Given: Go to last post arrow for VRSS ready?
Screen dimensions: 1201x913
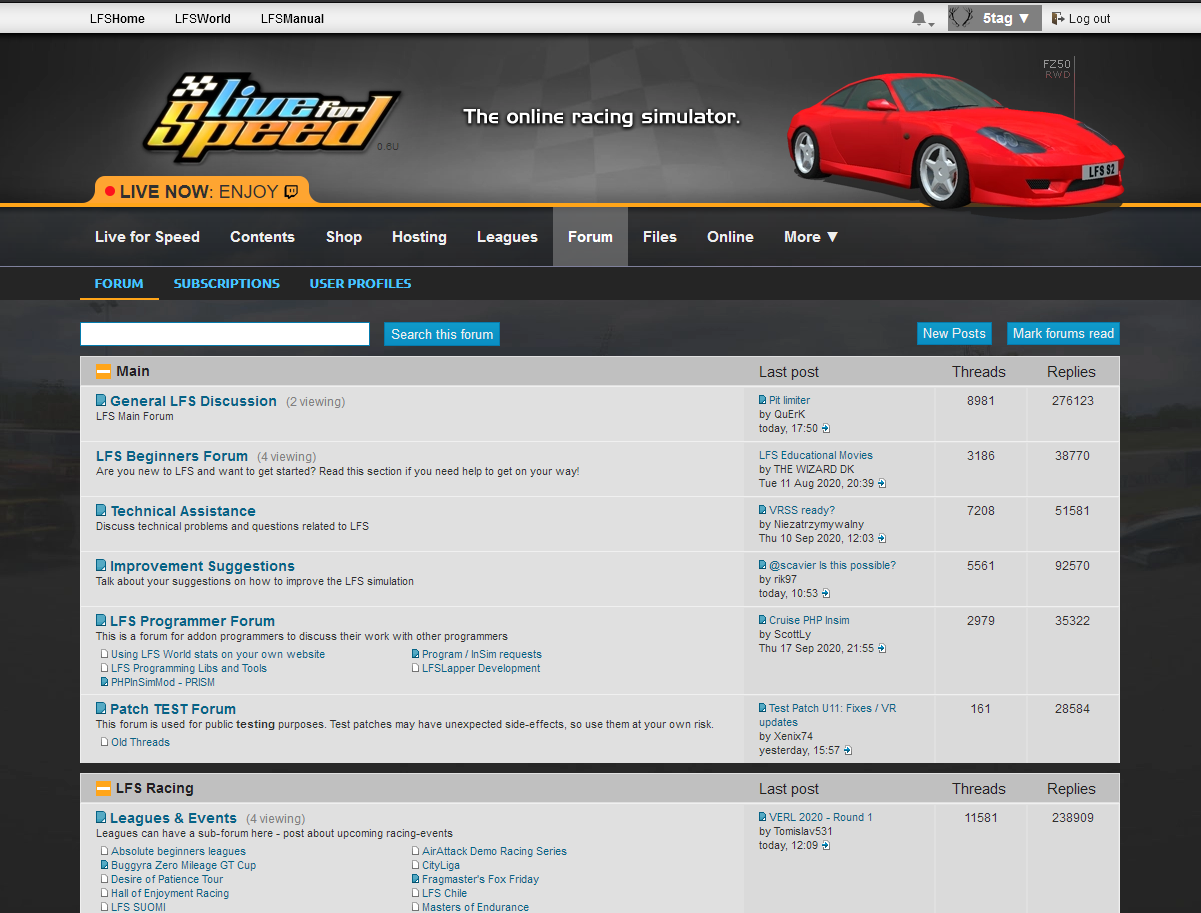Looking at the screenshot, I should click(882, 539).
